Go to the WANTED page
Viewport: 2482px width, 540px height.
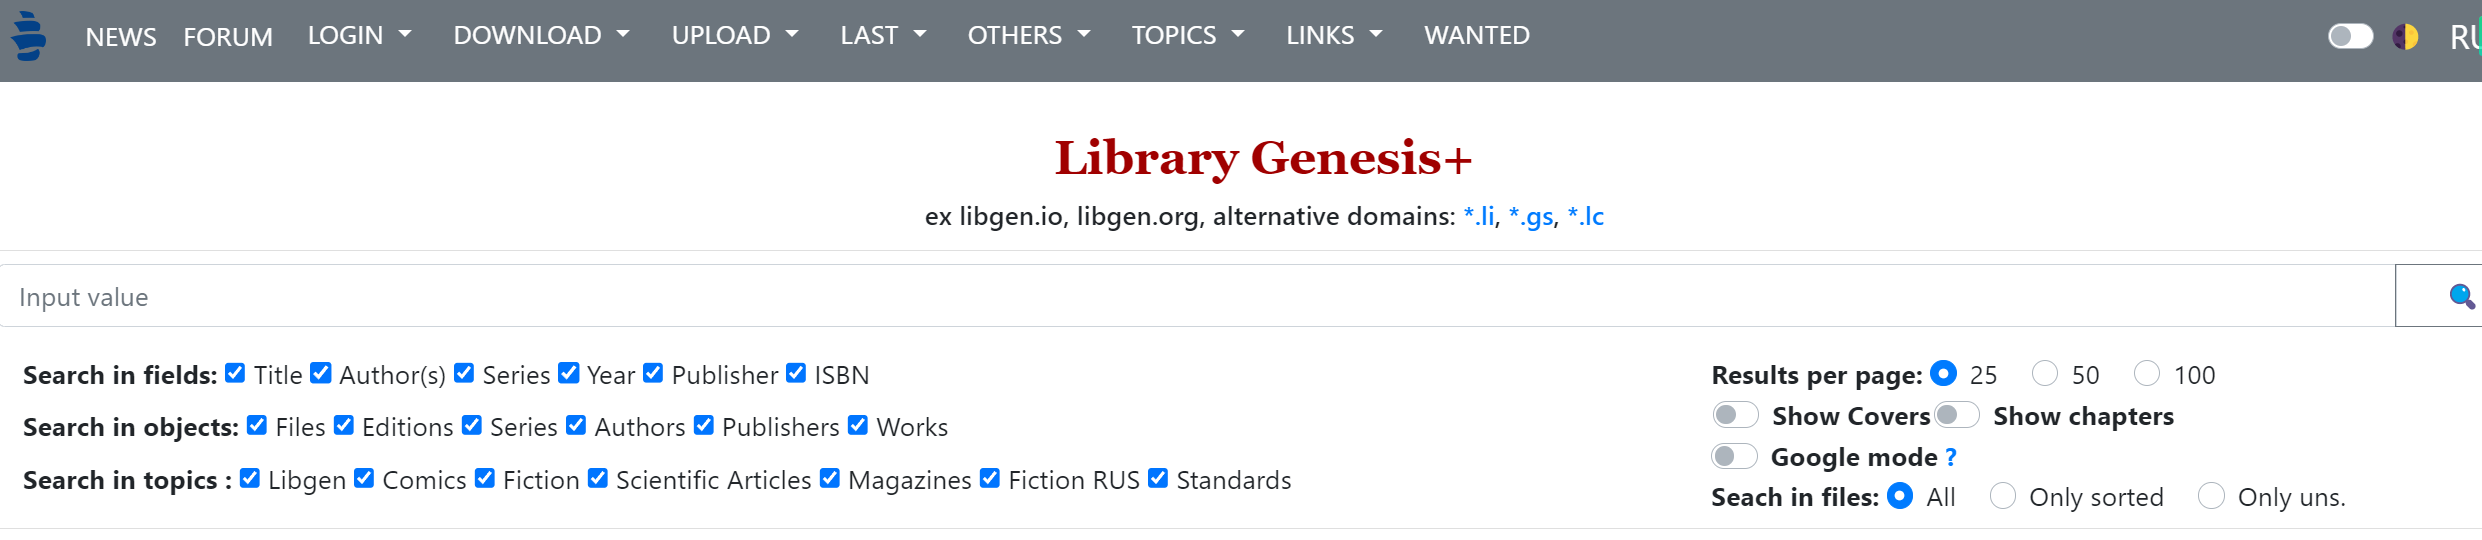coord(1476,36)
